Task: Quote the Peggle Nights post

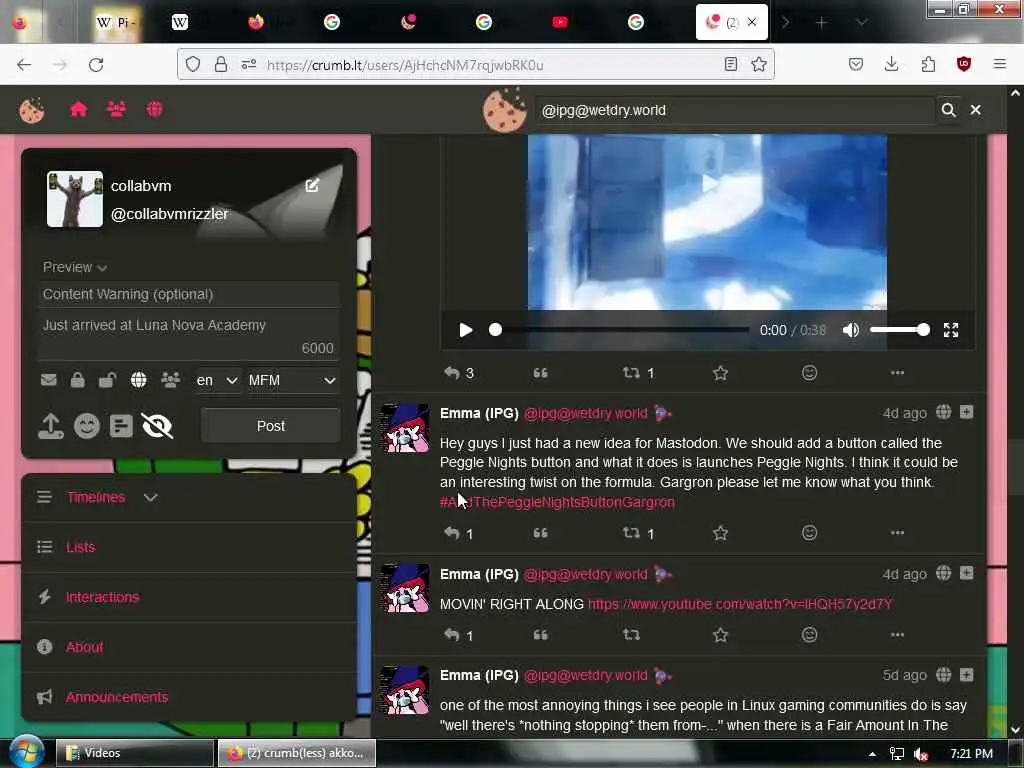Action: [540, 533]
